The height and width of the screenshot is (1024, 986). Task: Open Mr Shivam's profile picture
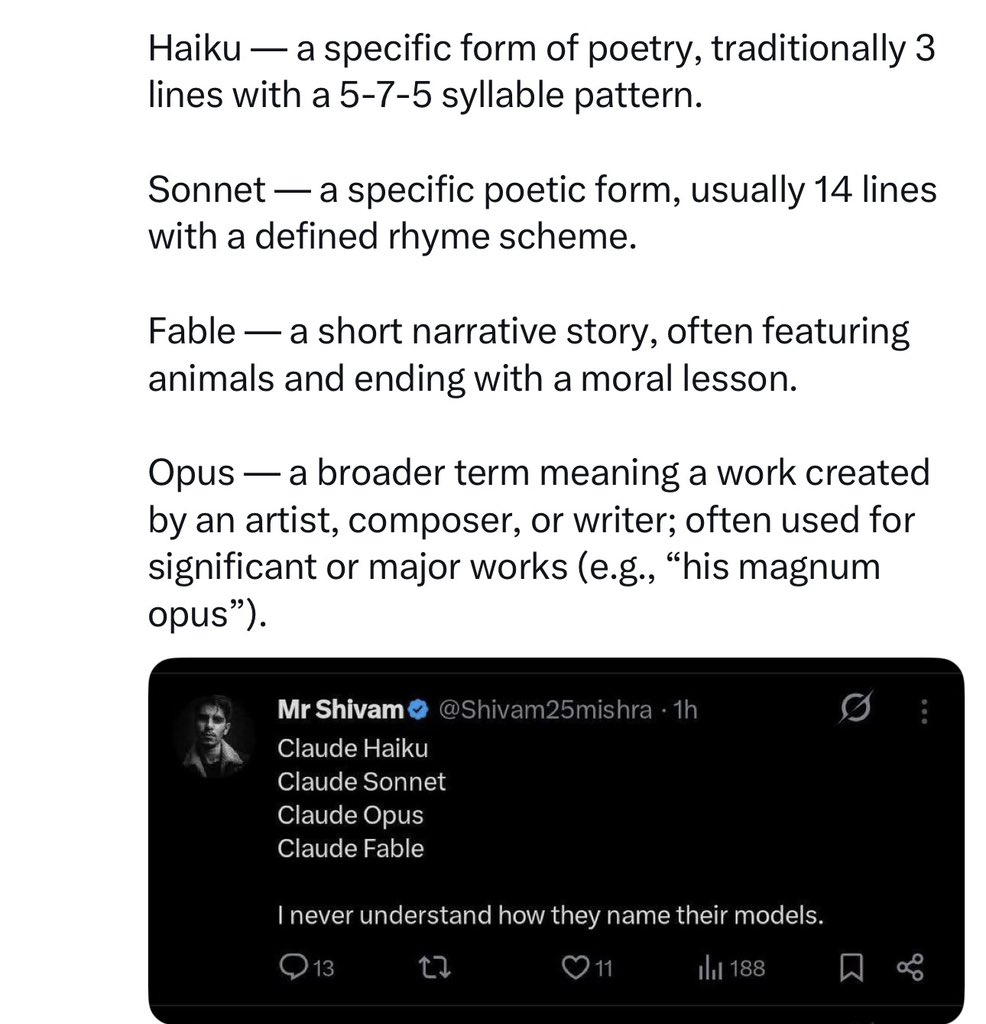215,735
